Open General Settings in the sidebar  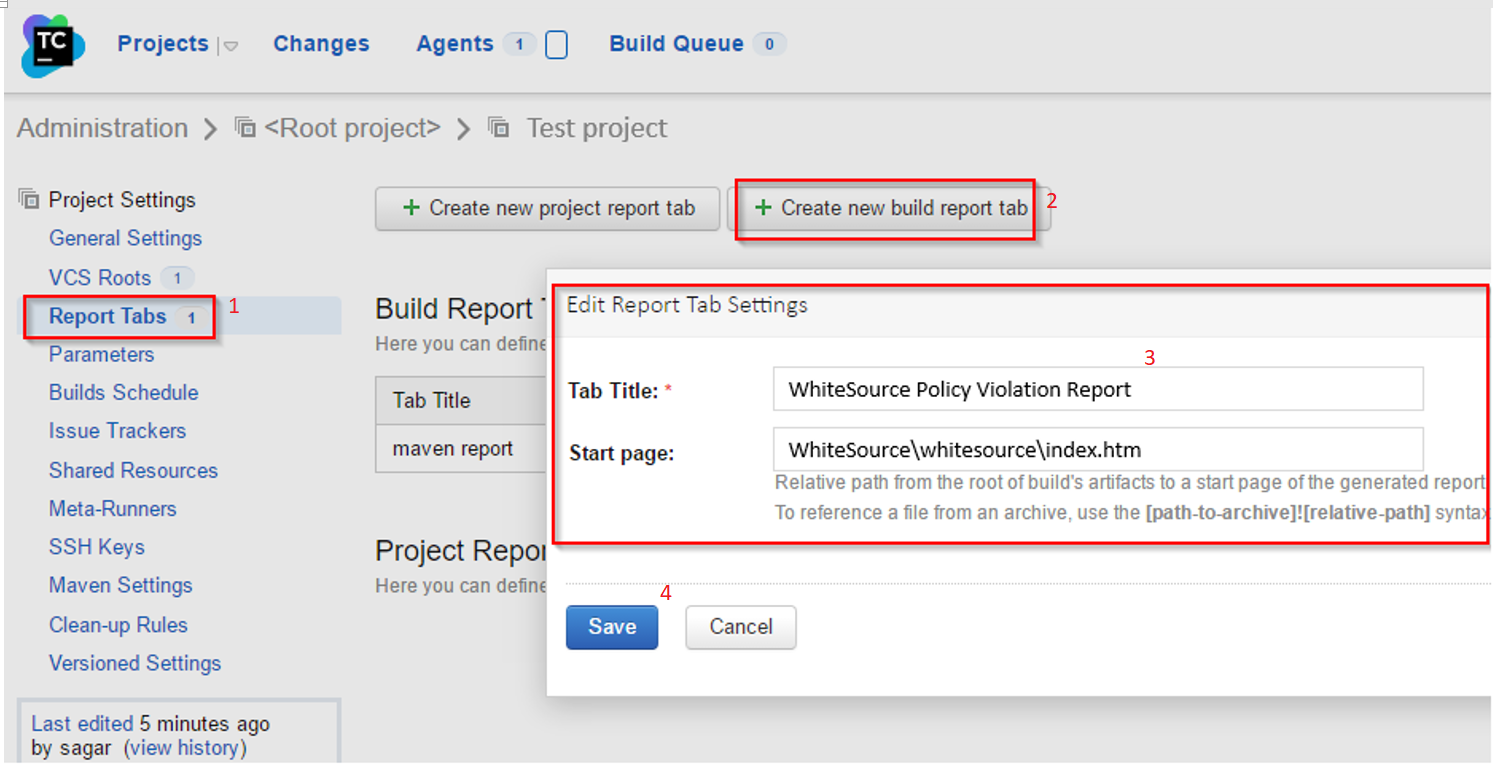(x=125, y=238)
